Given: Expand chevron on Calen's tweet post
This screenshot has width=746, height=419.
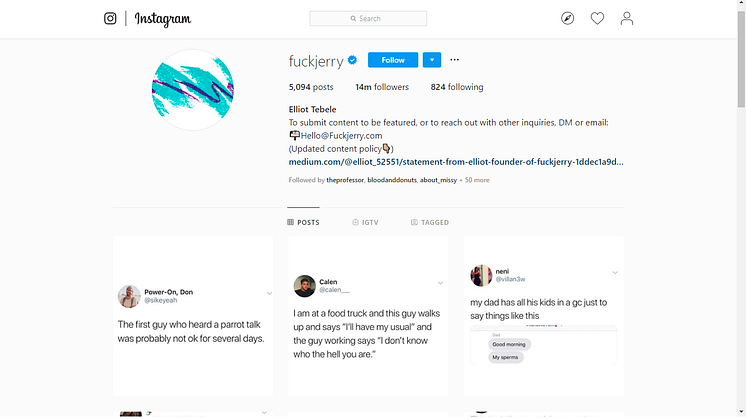Looking at the screenshot, I should (441, 283).
